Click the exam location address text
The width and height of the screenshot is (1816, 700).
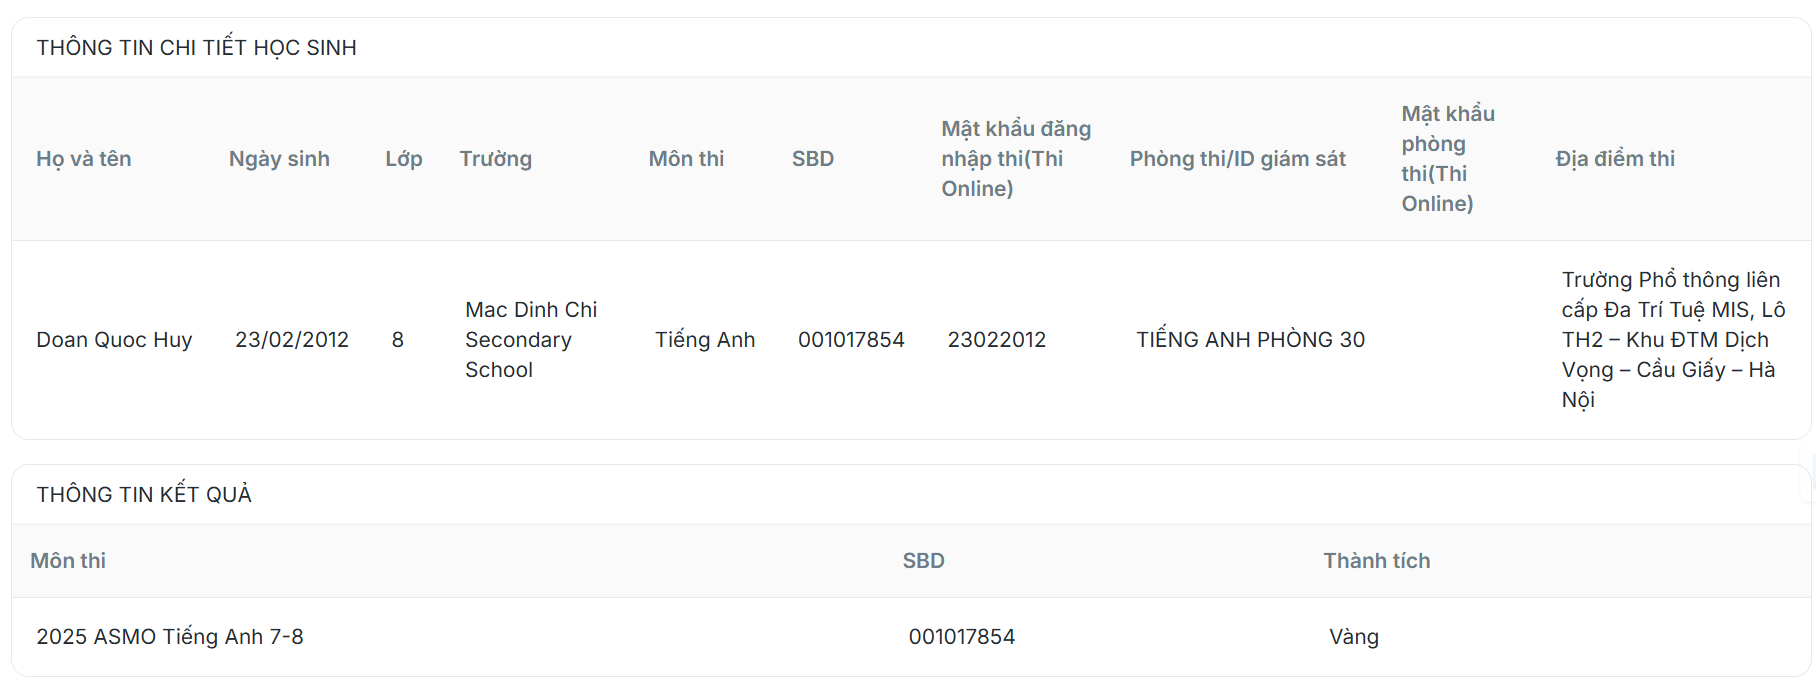tap(1672, 340)
